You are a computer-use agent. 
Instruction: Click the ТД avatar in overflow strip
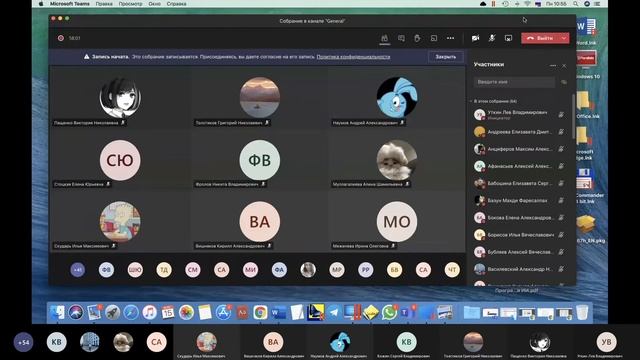[x=164, y=270]
